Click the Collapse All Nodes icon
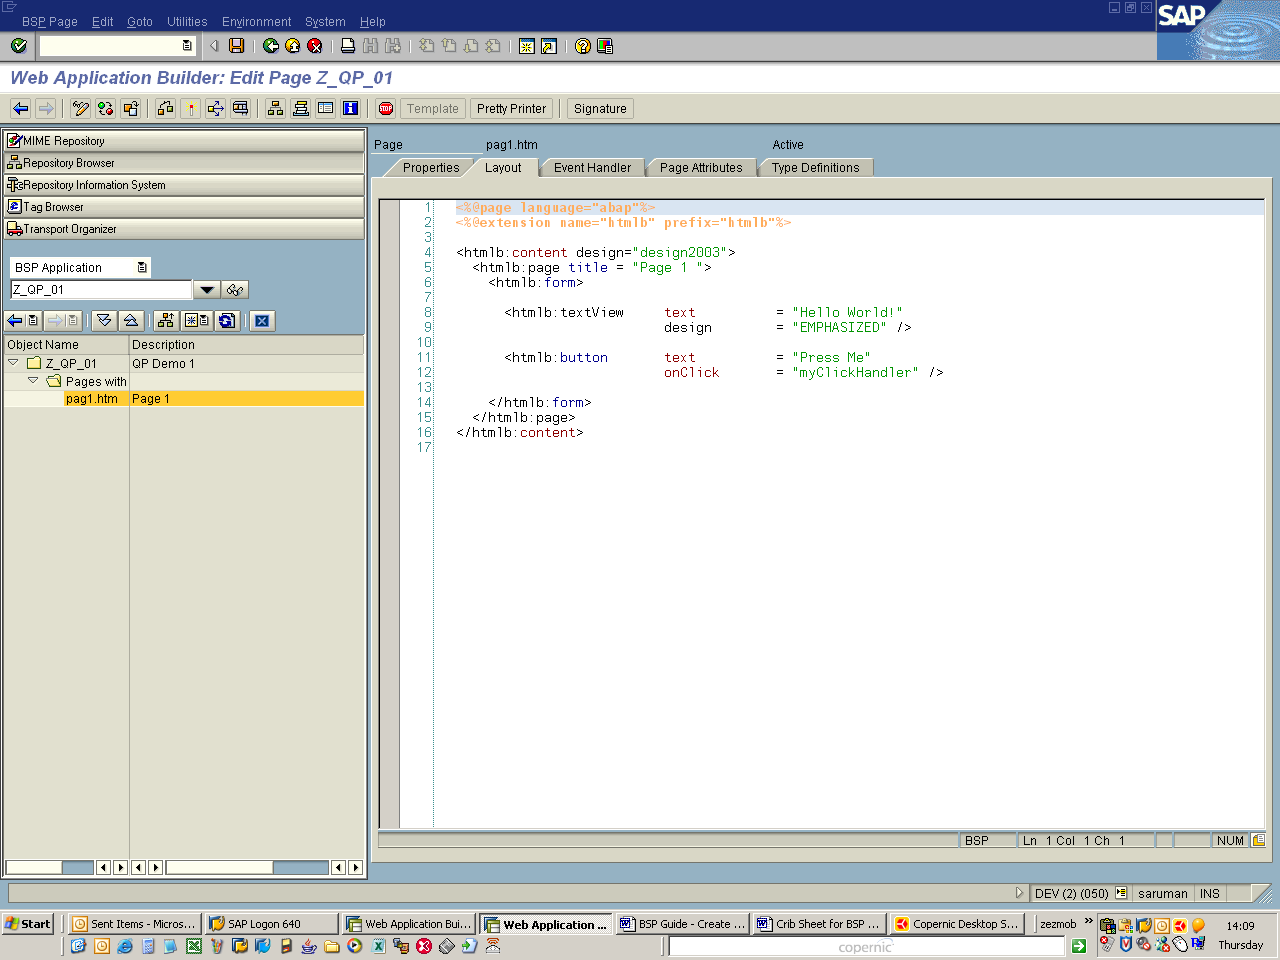This screenshot has height=960, width=1280. [131, 320]
